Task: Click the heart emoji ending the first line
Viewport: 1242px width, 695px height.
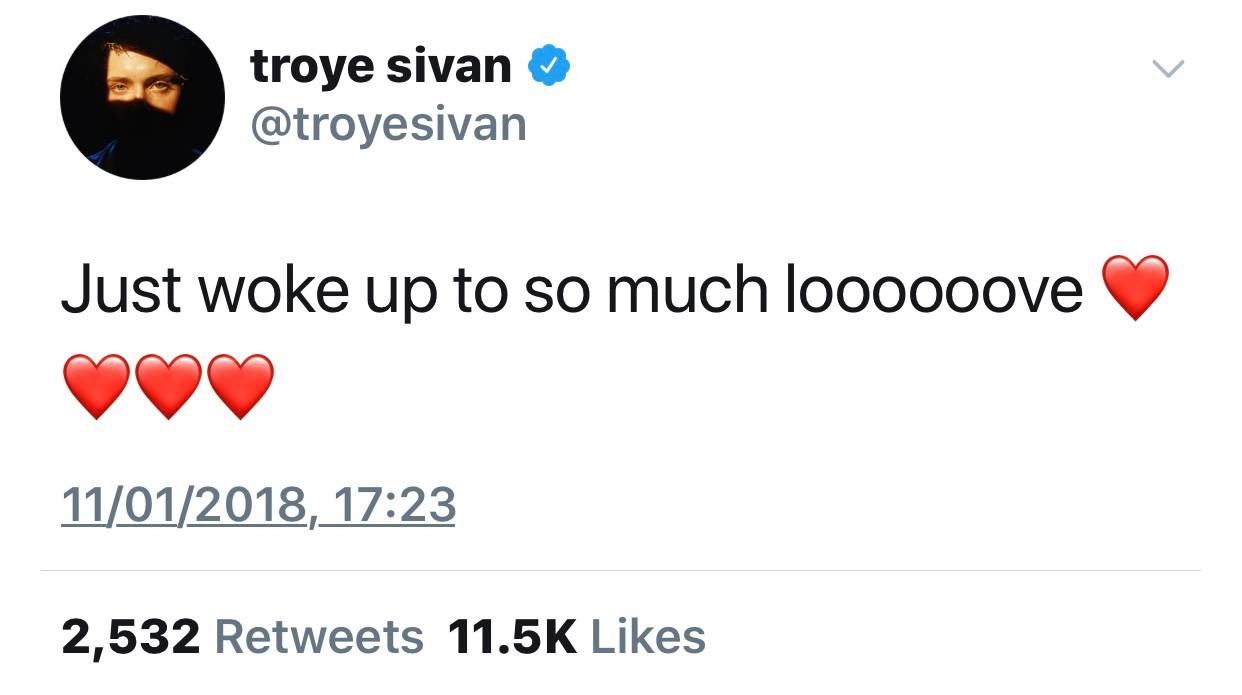Action: (1134, 288)
